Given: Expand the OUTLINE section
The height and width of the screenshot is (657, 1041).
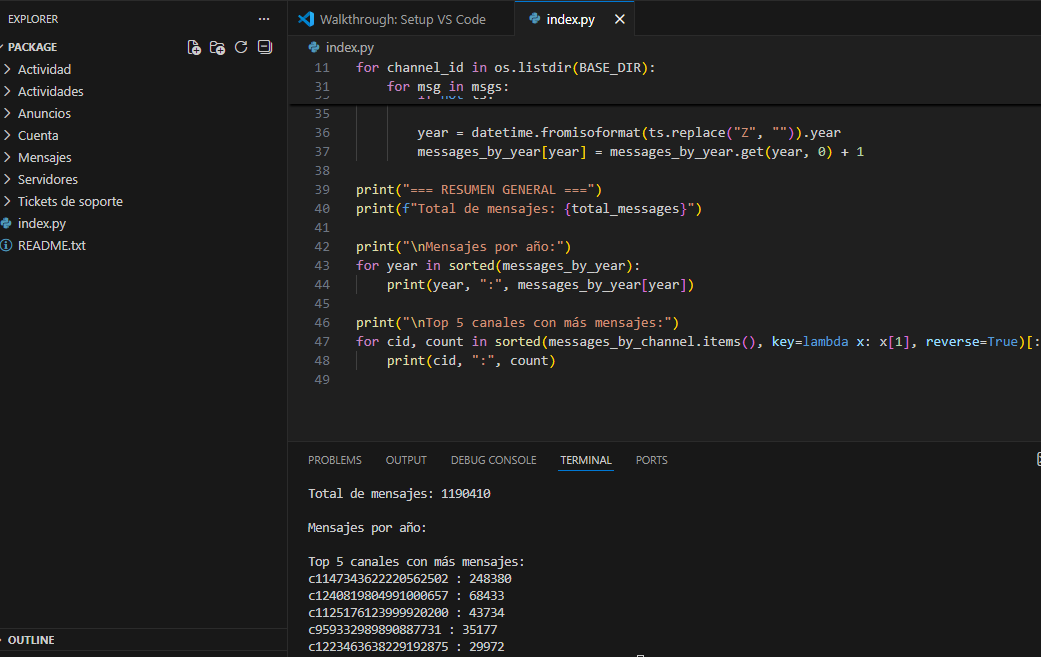Looking at the screenshot, I should coord(30,640).
